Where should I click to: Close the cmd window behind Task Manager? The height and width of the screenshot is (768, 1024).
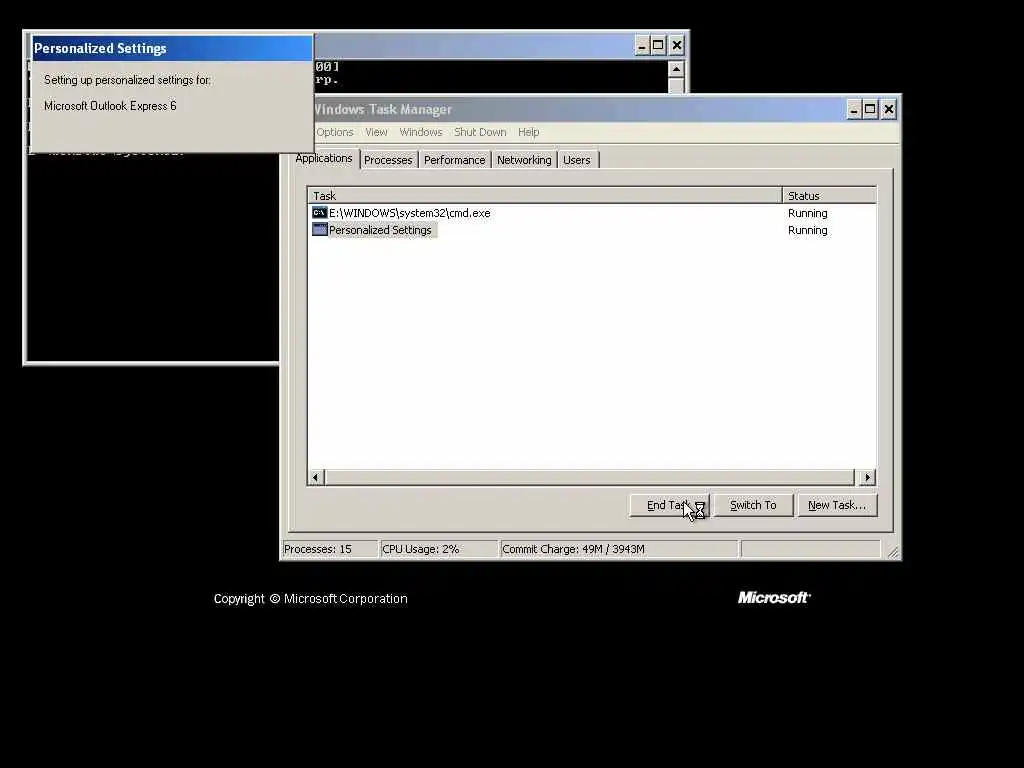point(677,45)
